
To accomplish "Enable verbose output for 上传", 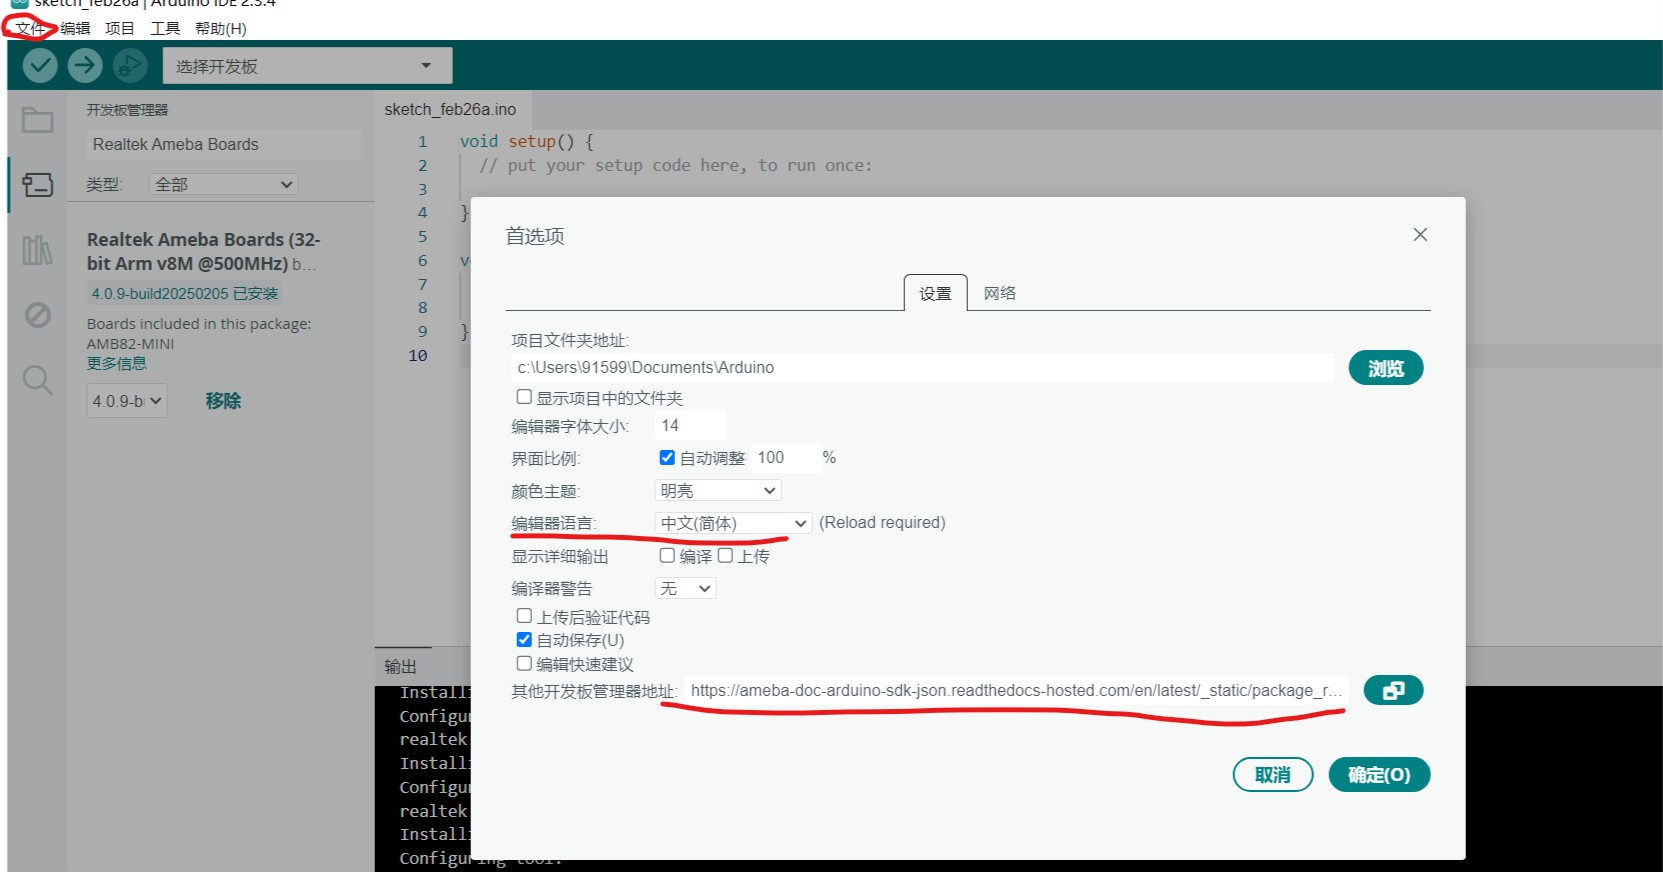I will [725, 555].
